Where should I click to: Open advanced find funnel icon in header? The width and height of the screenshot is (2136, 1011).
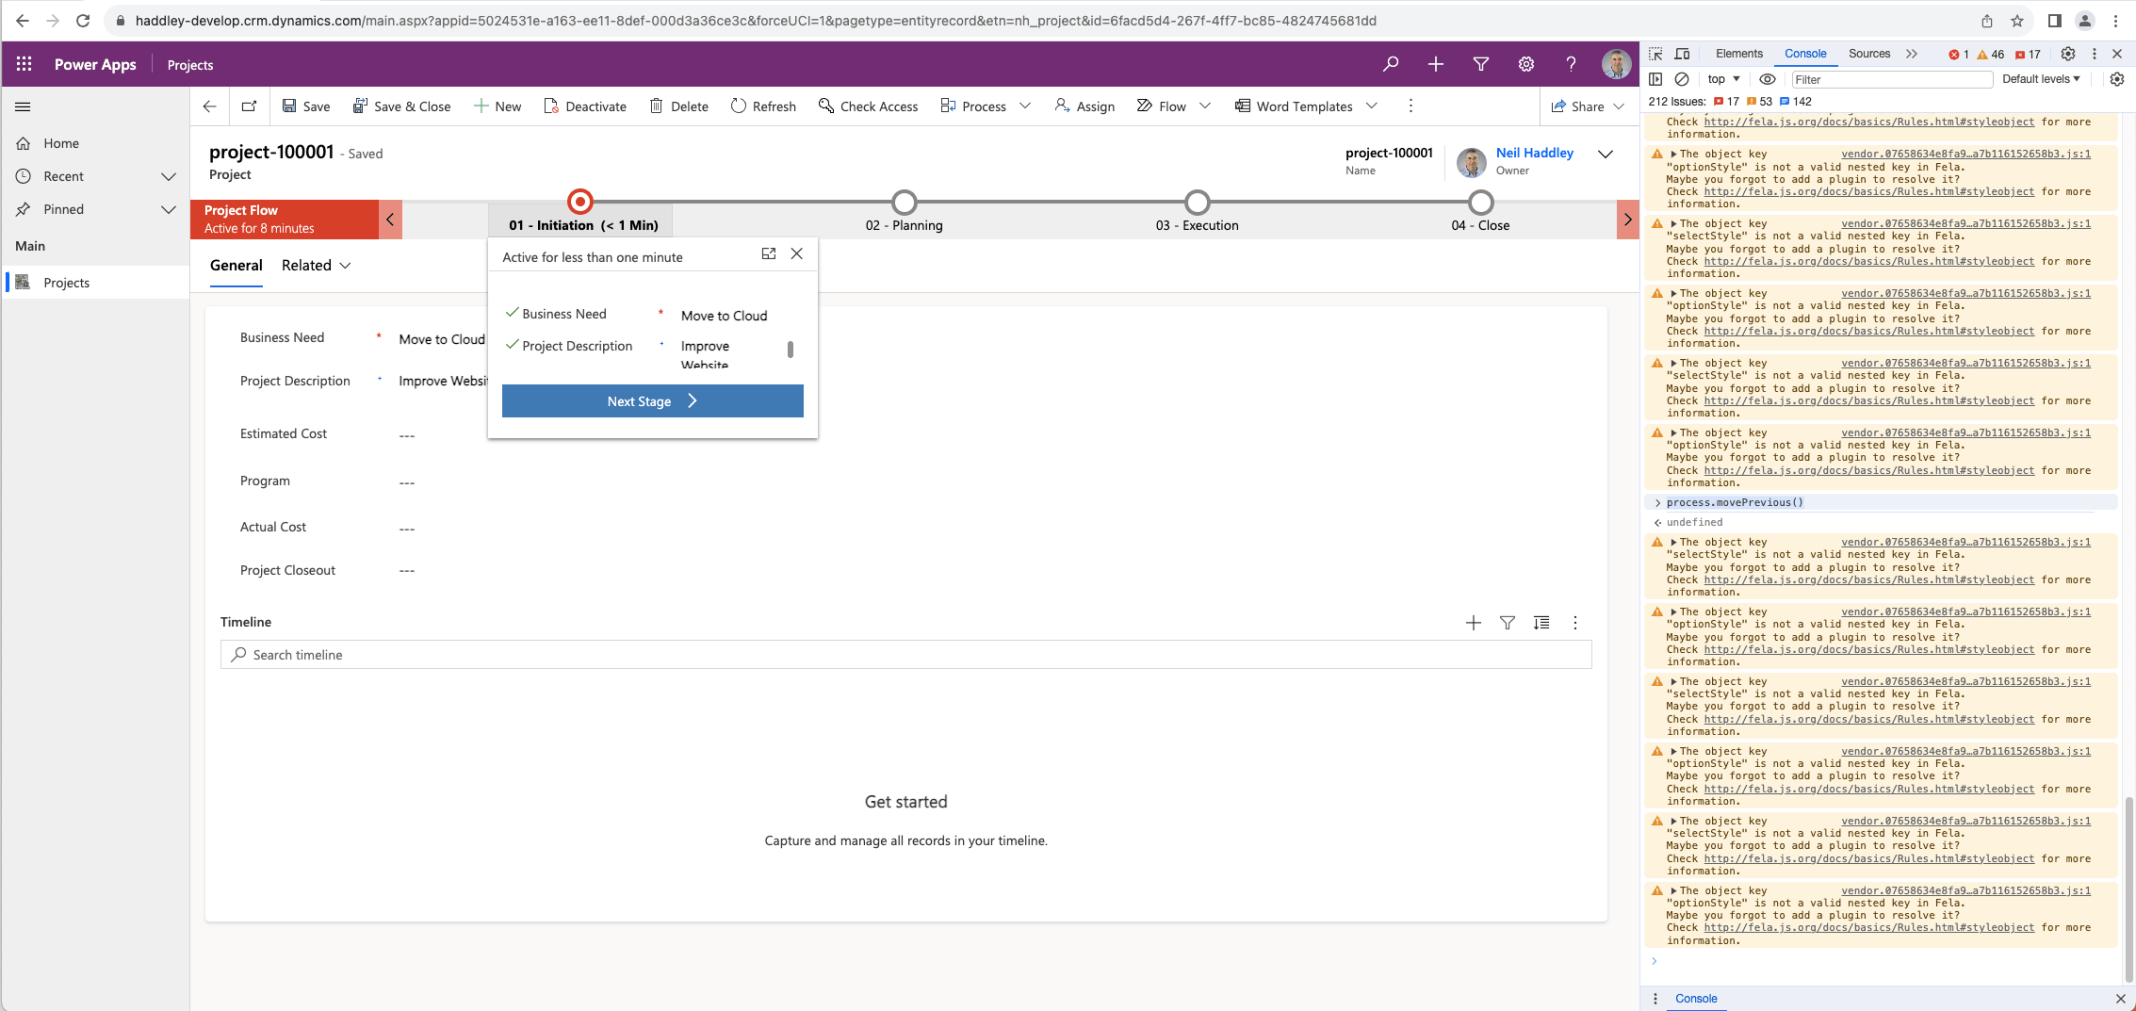pos(1481,64)
